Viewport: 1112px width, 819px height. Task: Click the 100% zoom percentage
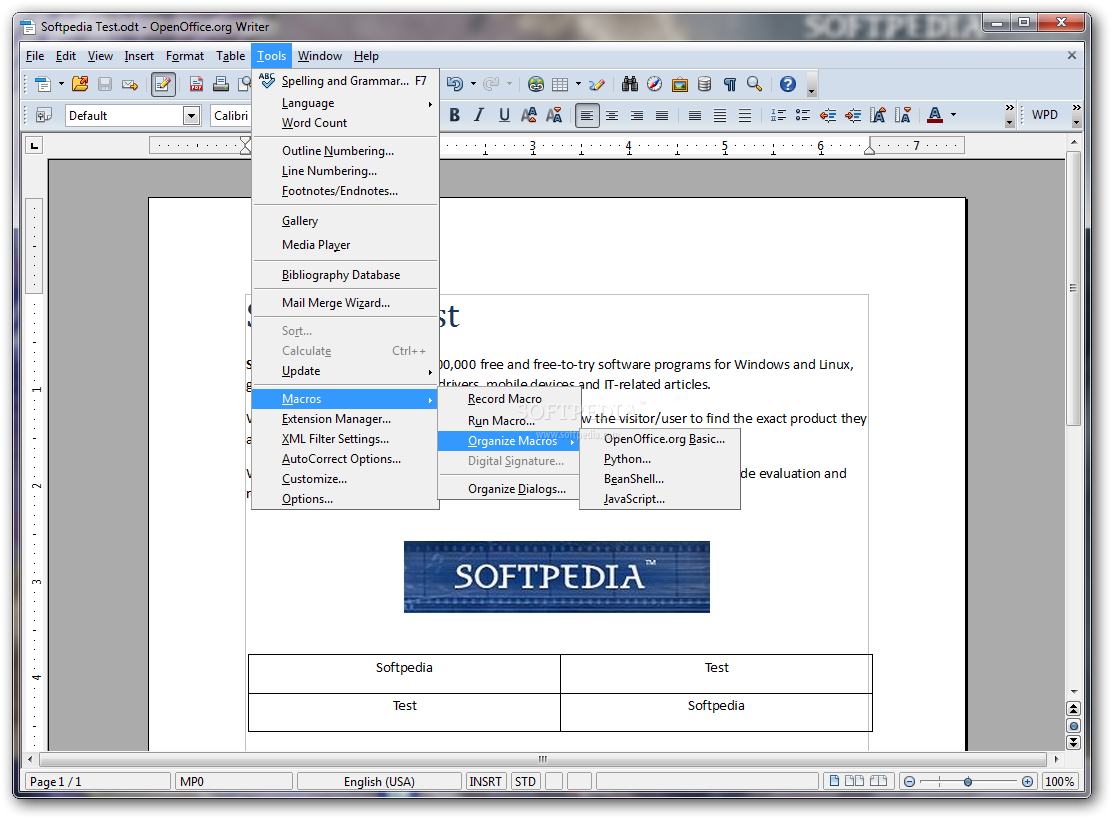(1060, 781)
